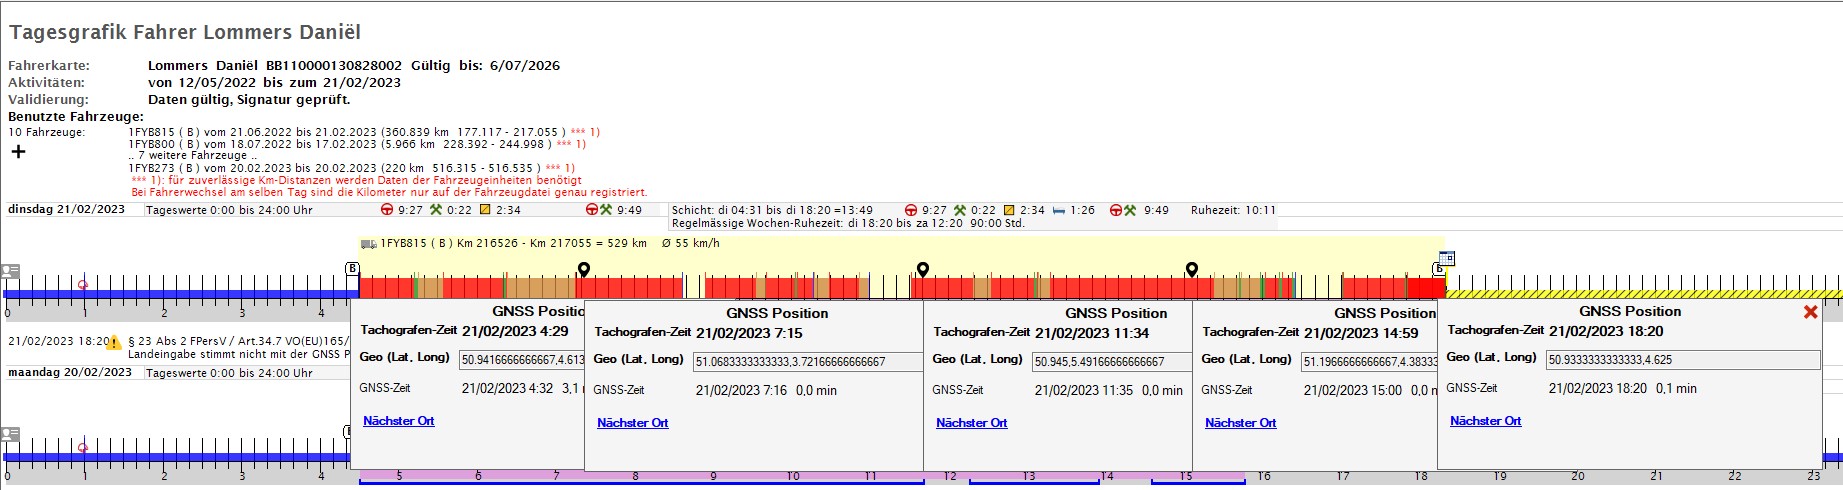Click the calendar icon at shift end
Image resolution: width=1843 pixels, height=490 pixels.
pos(1446,258)
